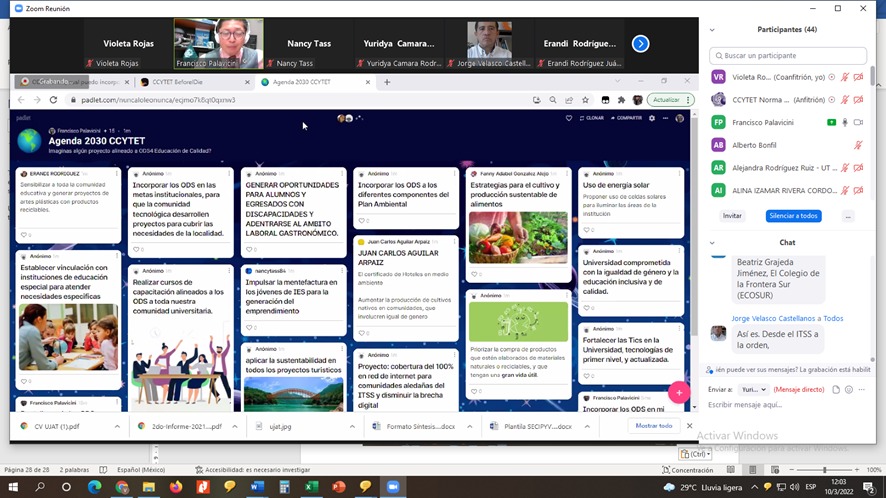Open Microsoft Edge from the taskbar
Viewport: 886px width, 498px height.
(x=94, y=486)
